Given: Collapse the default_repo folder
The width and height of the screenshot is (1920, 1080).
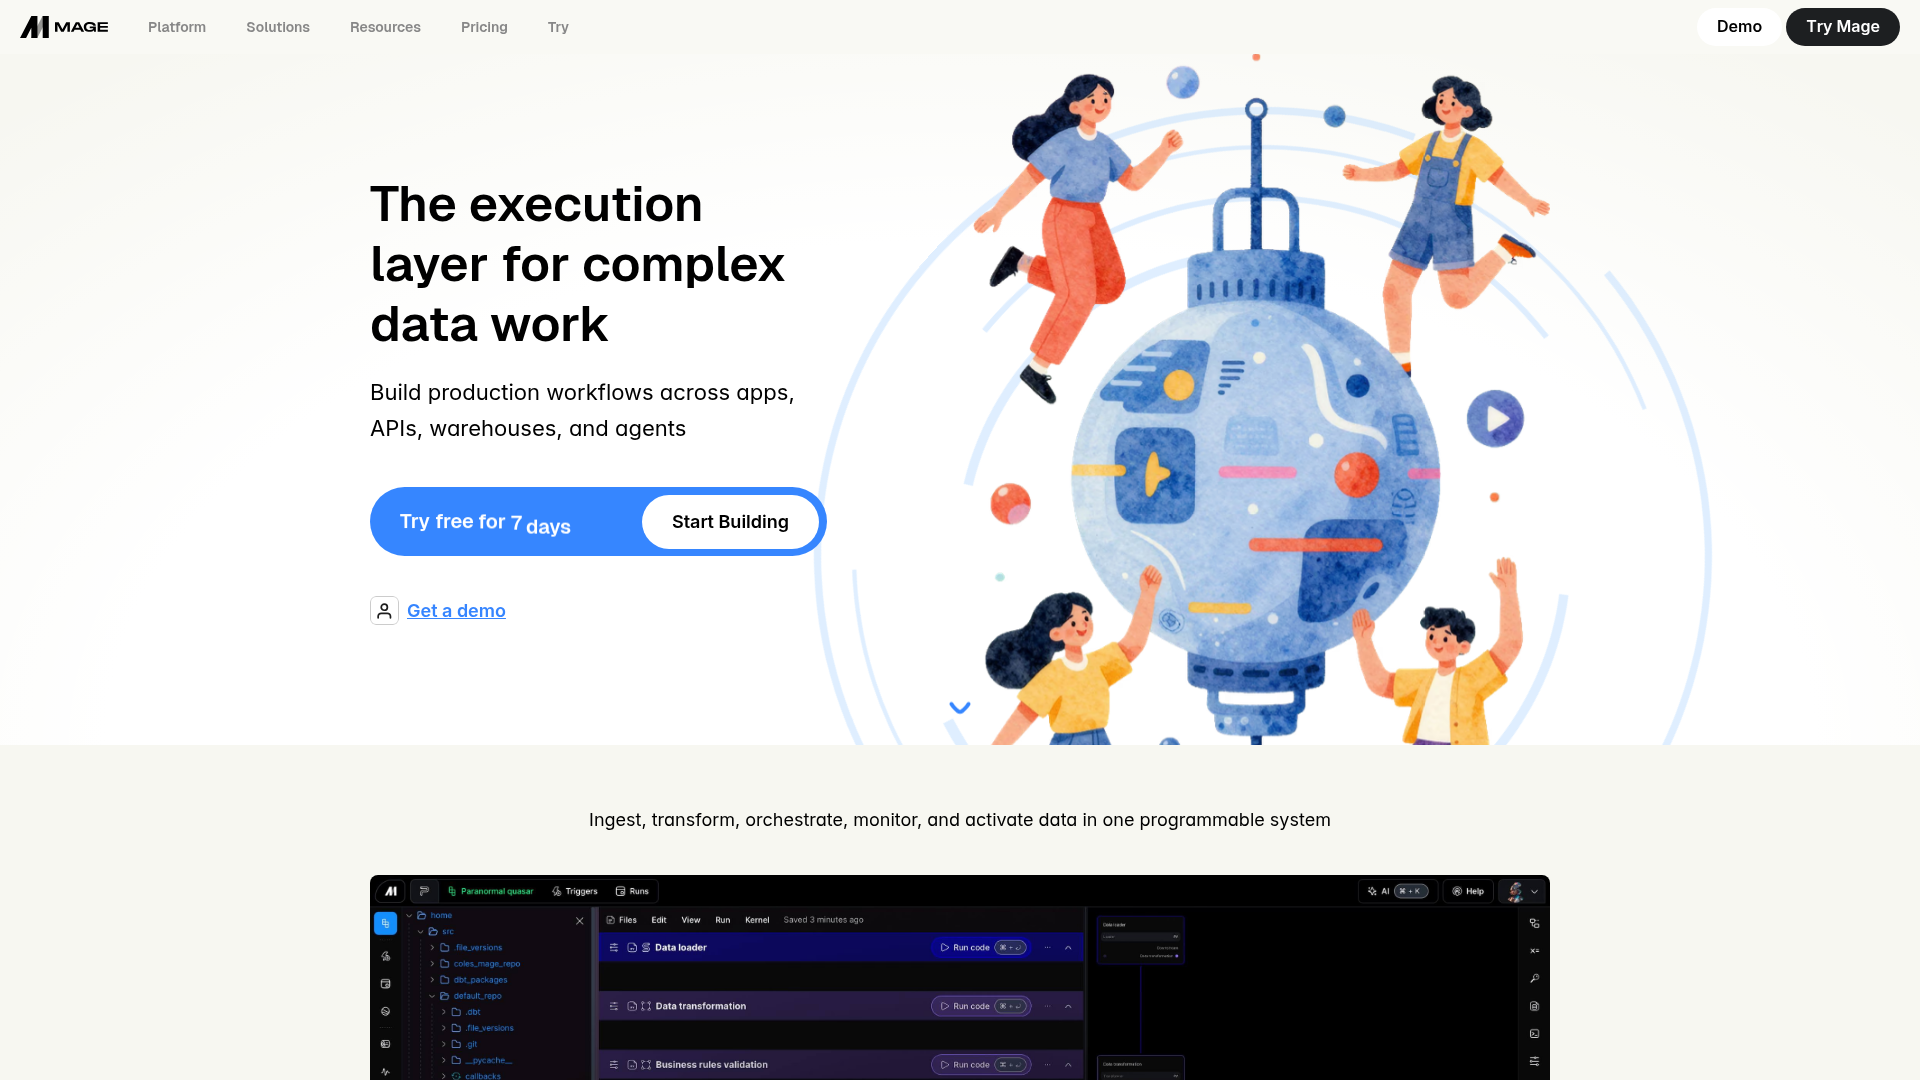Looking at the screenshot, I should click(x=432, y=996).
